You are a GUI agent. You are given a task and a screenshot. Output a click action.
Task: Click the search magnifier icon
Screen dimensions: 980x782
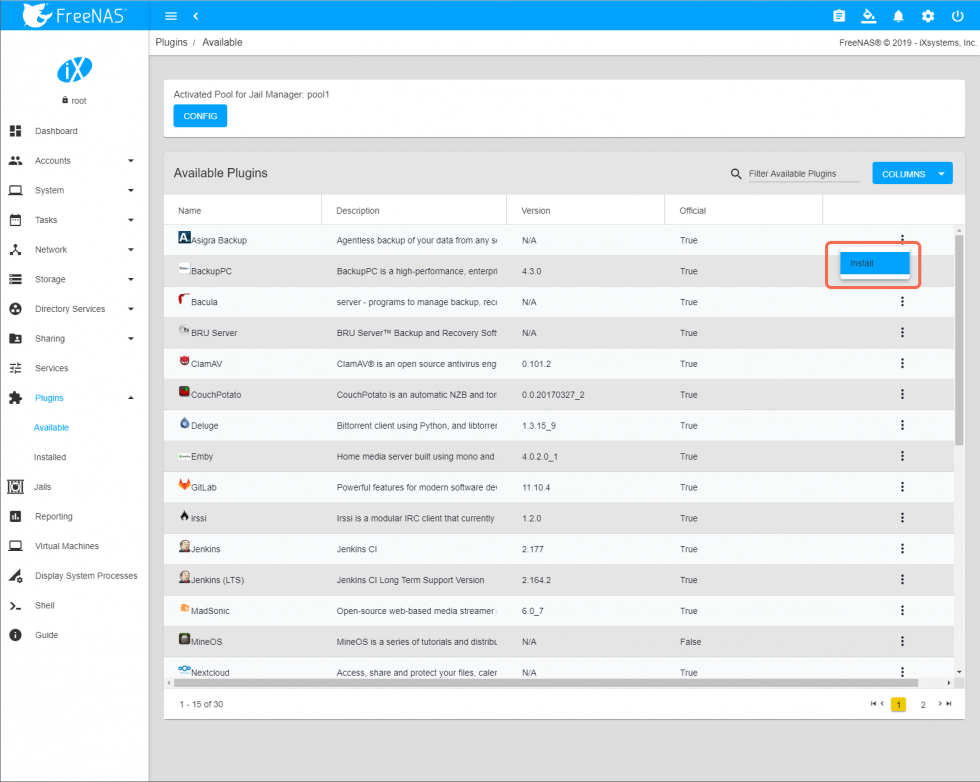click(736, 173)
